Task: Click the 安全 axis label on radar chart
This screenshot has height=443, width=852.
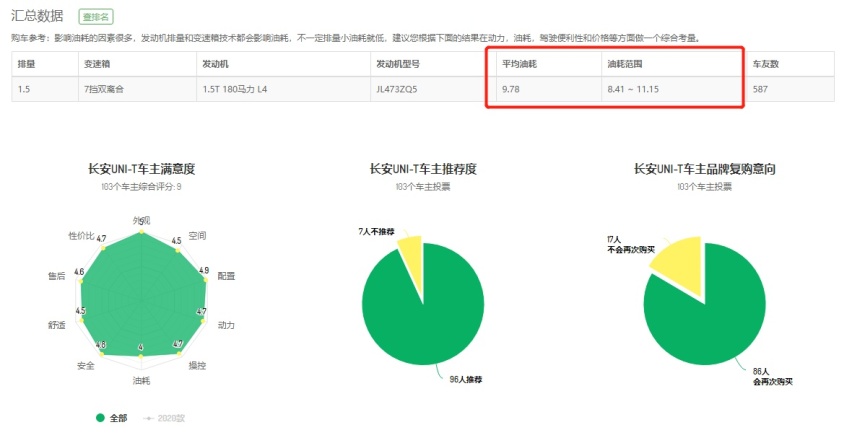Action: (x=85, y=366)
